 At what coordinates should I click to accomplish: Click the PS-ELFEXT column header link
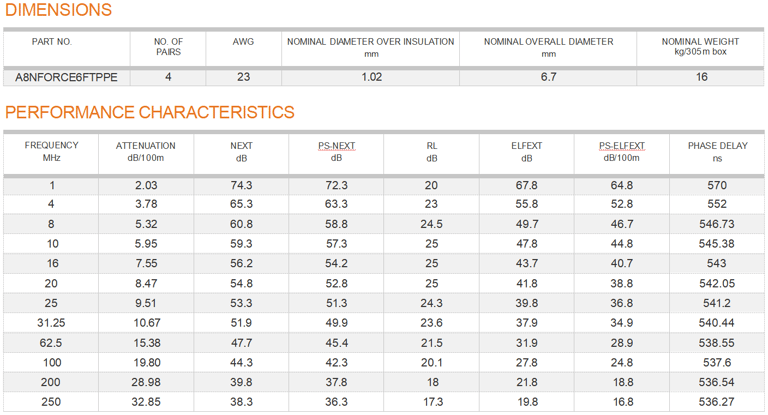point(622,146)
